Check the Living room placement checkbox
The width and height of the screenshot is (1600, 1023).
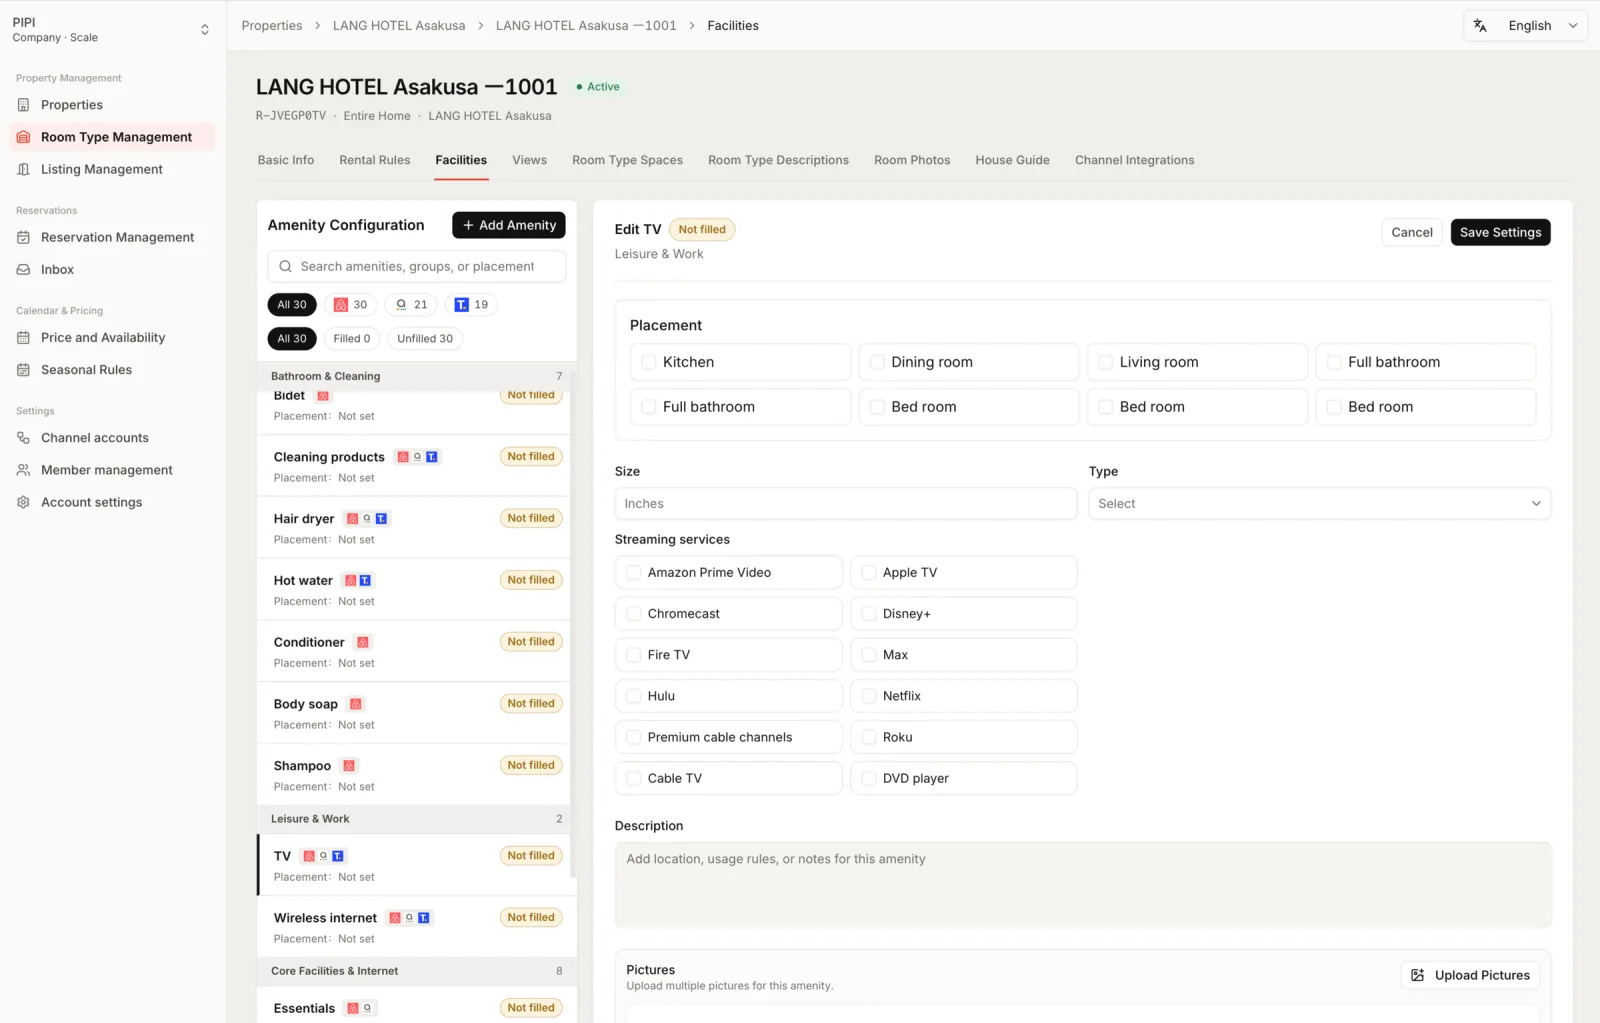point(1105,362)
